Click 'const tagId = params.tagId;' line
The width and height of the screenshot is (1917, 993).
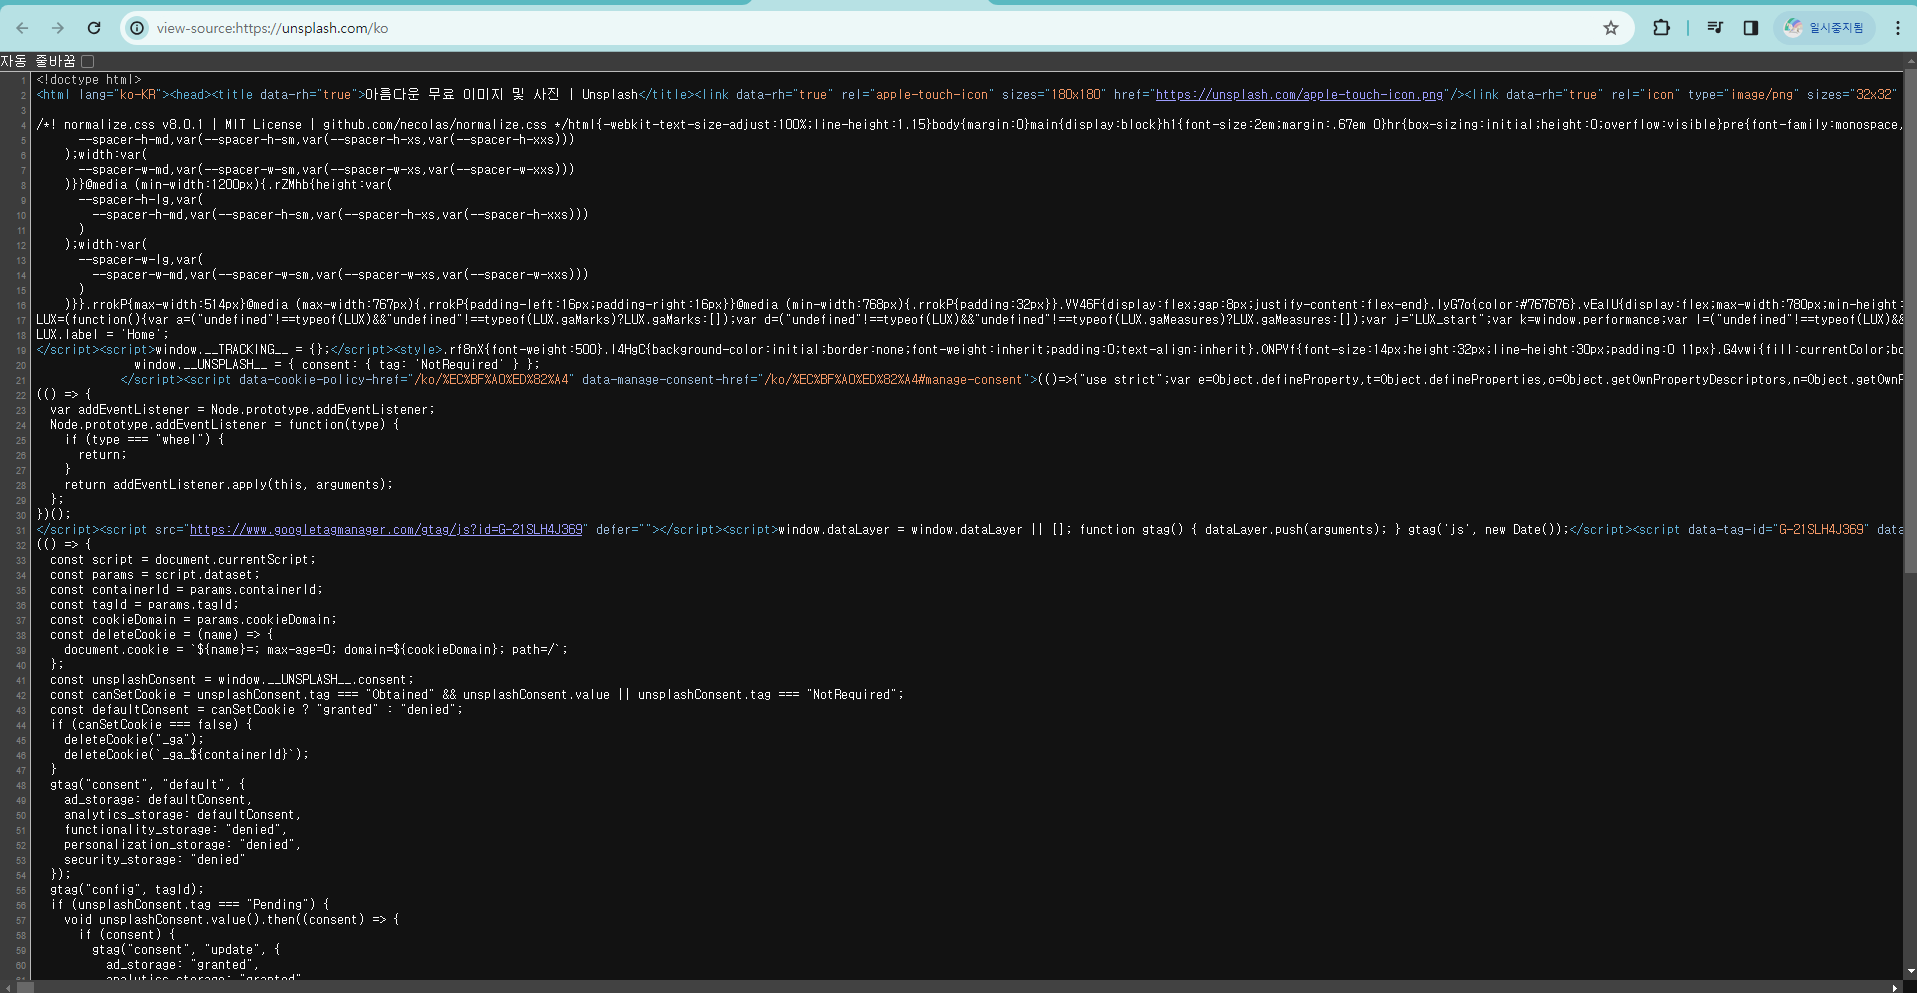click(x=145, y=605)
